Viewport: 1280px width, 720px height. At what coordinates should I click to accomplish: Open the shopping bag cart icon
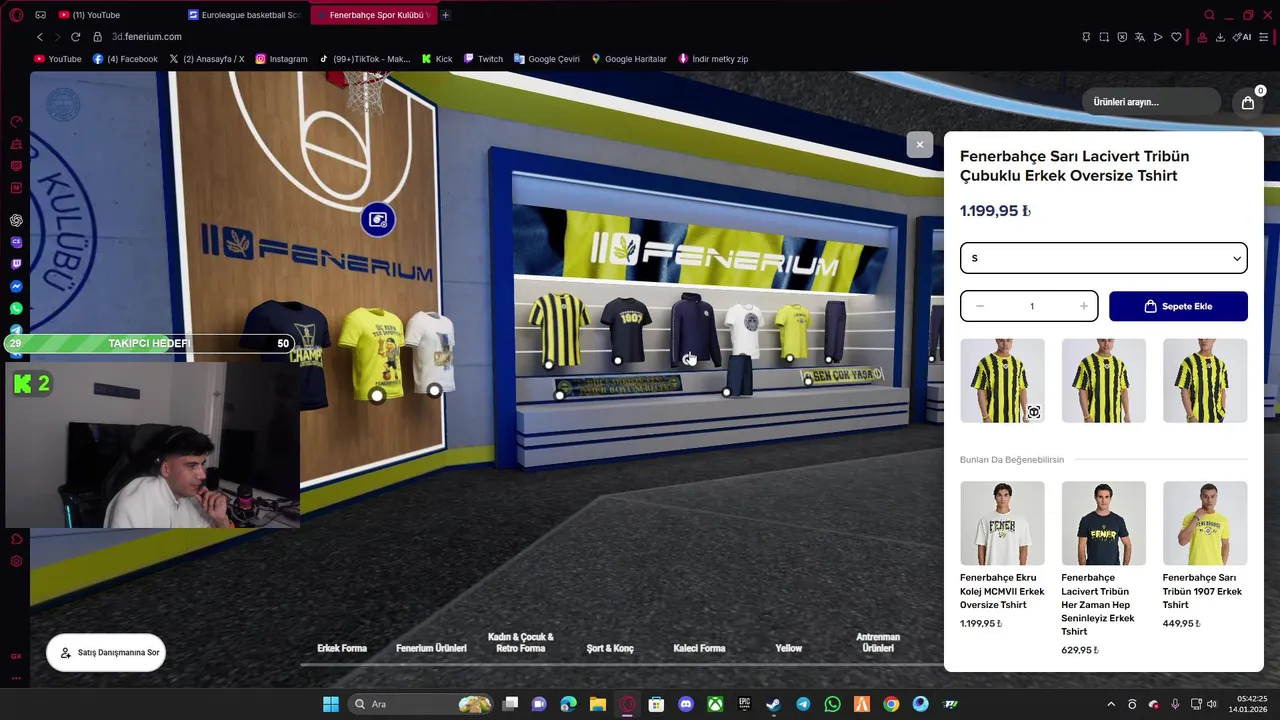tap(1248, 102)
